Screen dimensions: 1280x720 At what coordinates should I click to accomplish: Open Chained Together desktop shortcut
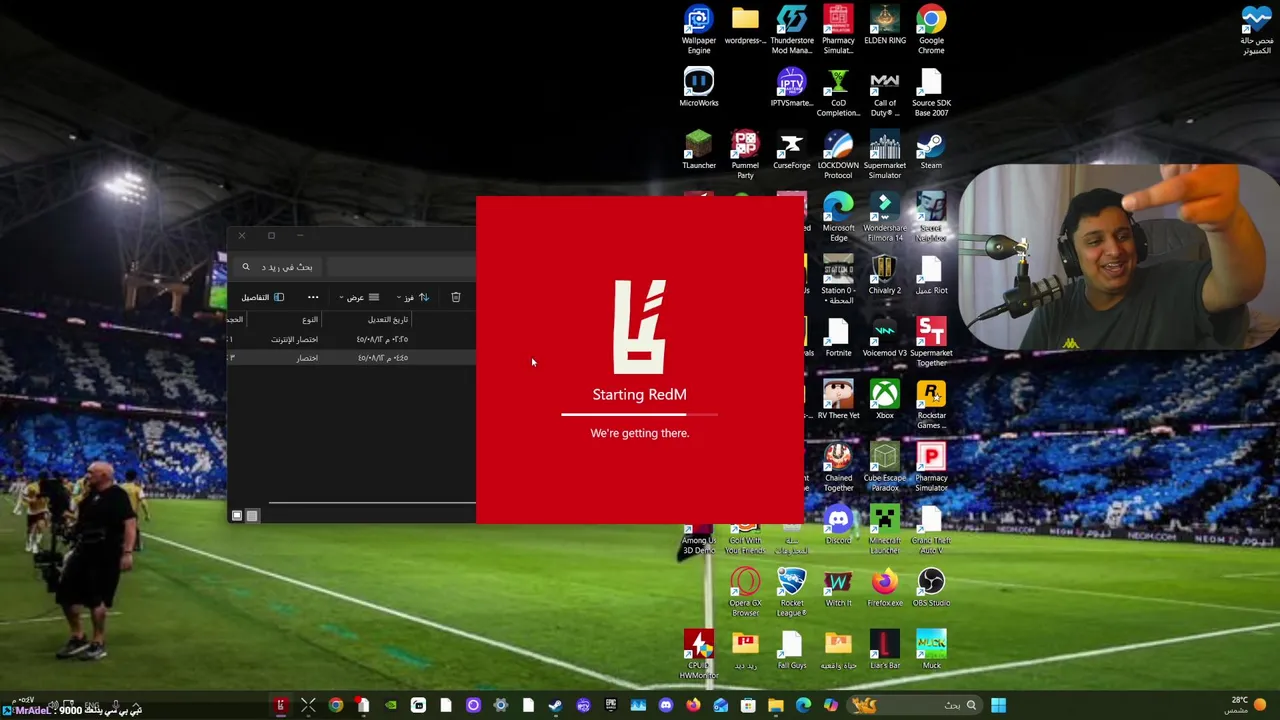[x=838, y=466]
